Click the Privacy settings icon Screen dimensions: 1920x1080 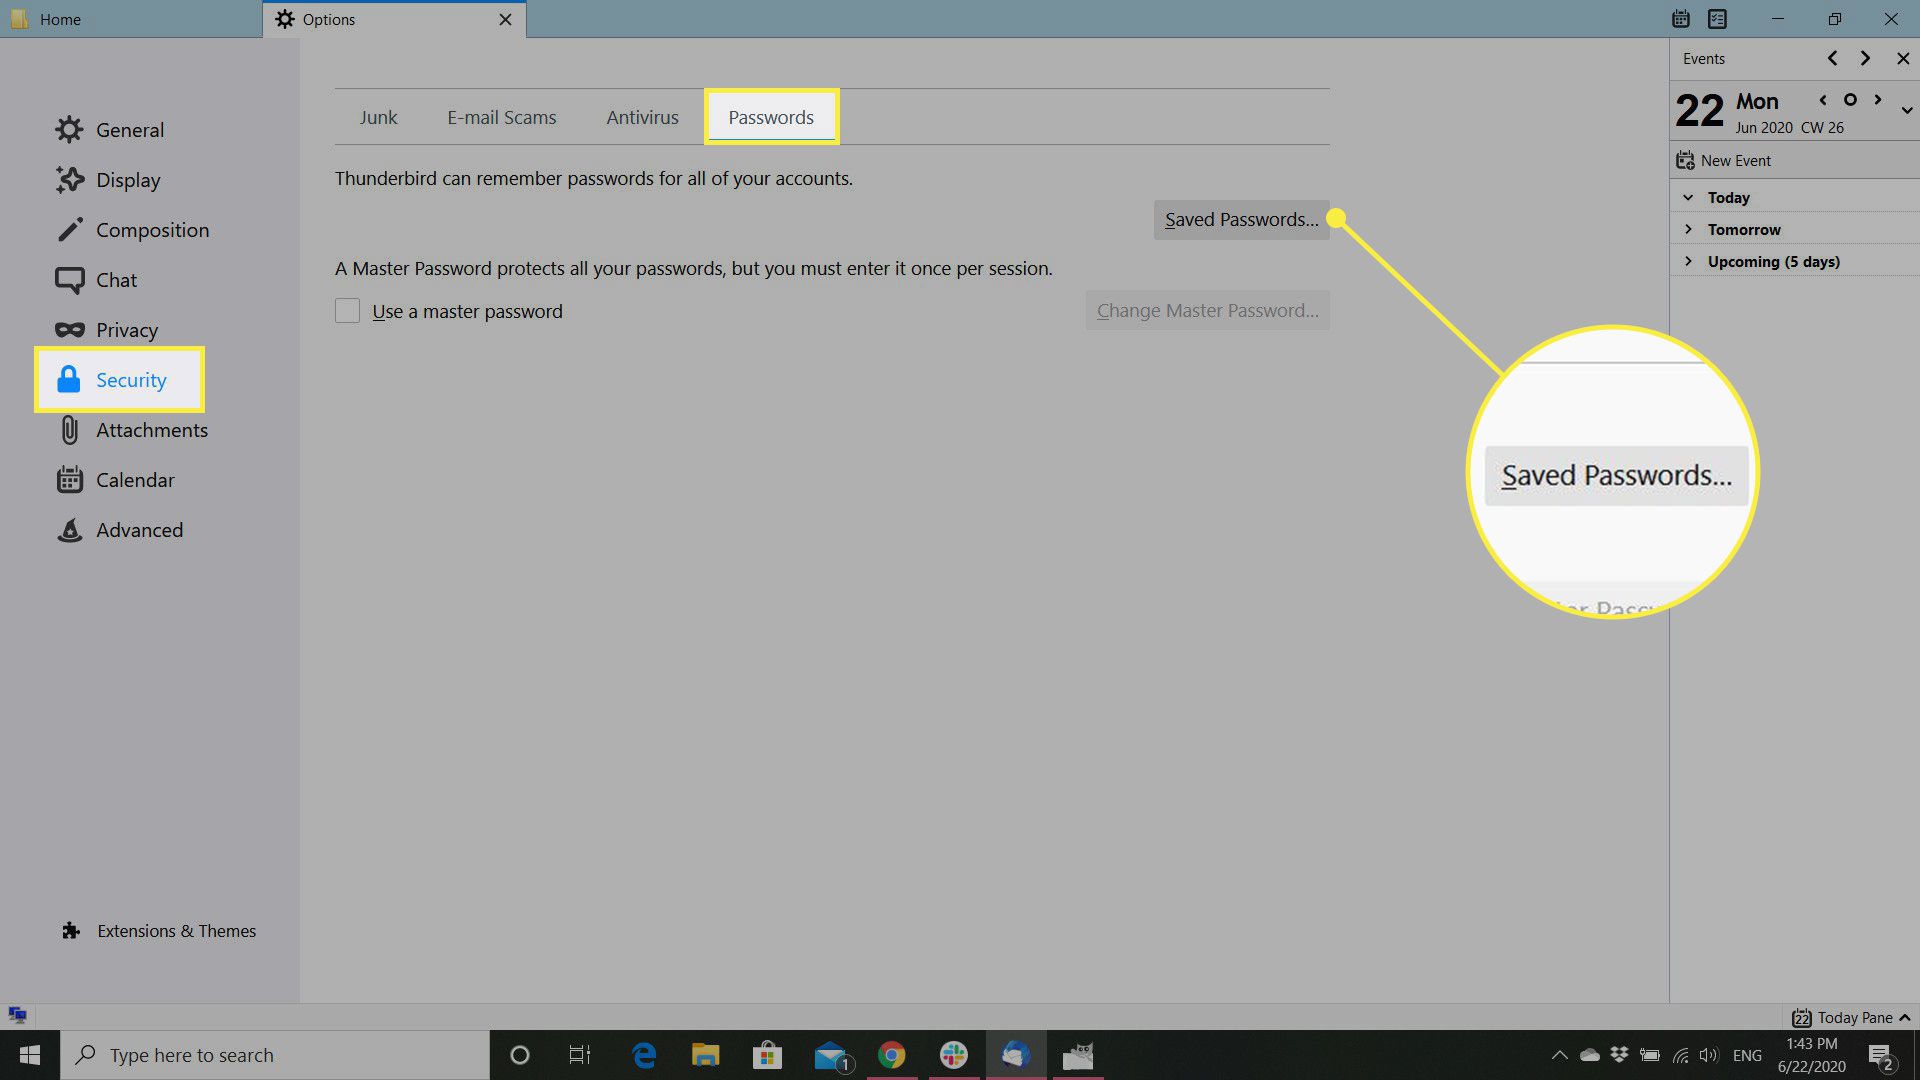69,330
